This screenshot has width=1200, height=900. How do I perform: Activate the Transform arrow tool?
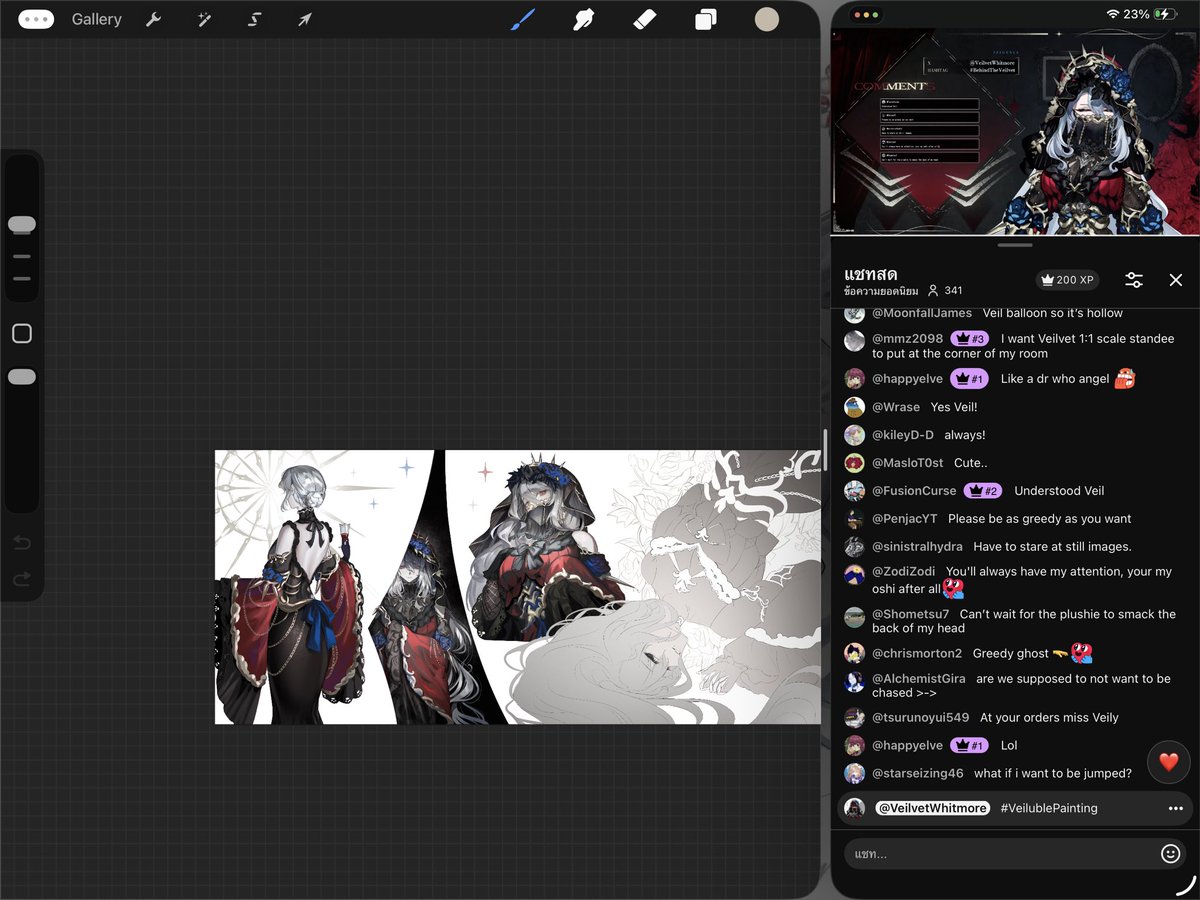[305, 19]
